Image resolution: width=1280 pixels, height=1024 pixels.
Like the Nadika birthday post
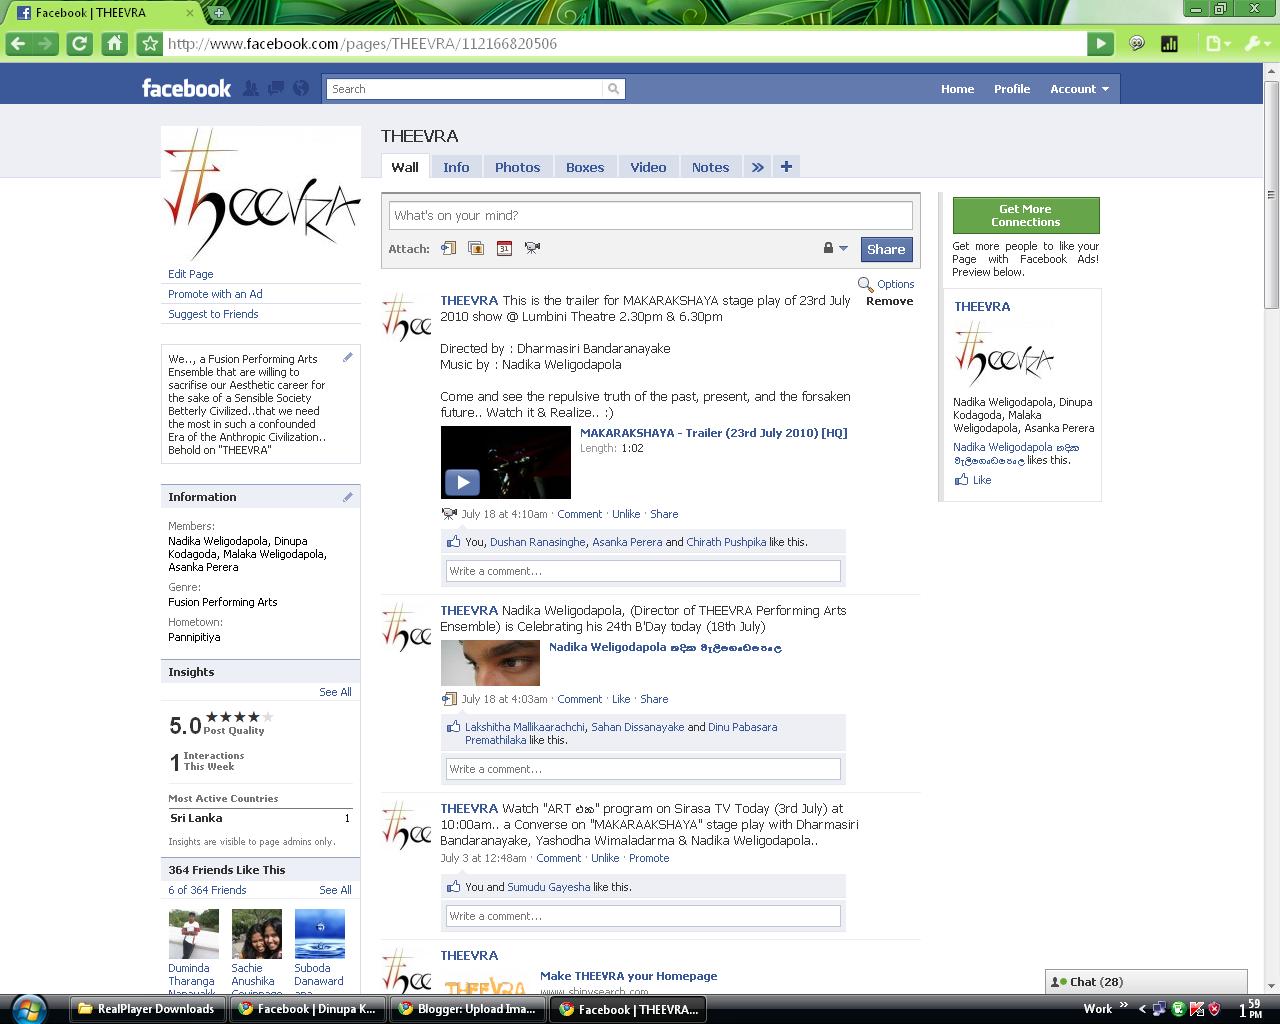tap(621, 699)
